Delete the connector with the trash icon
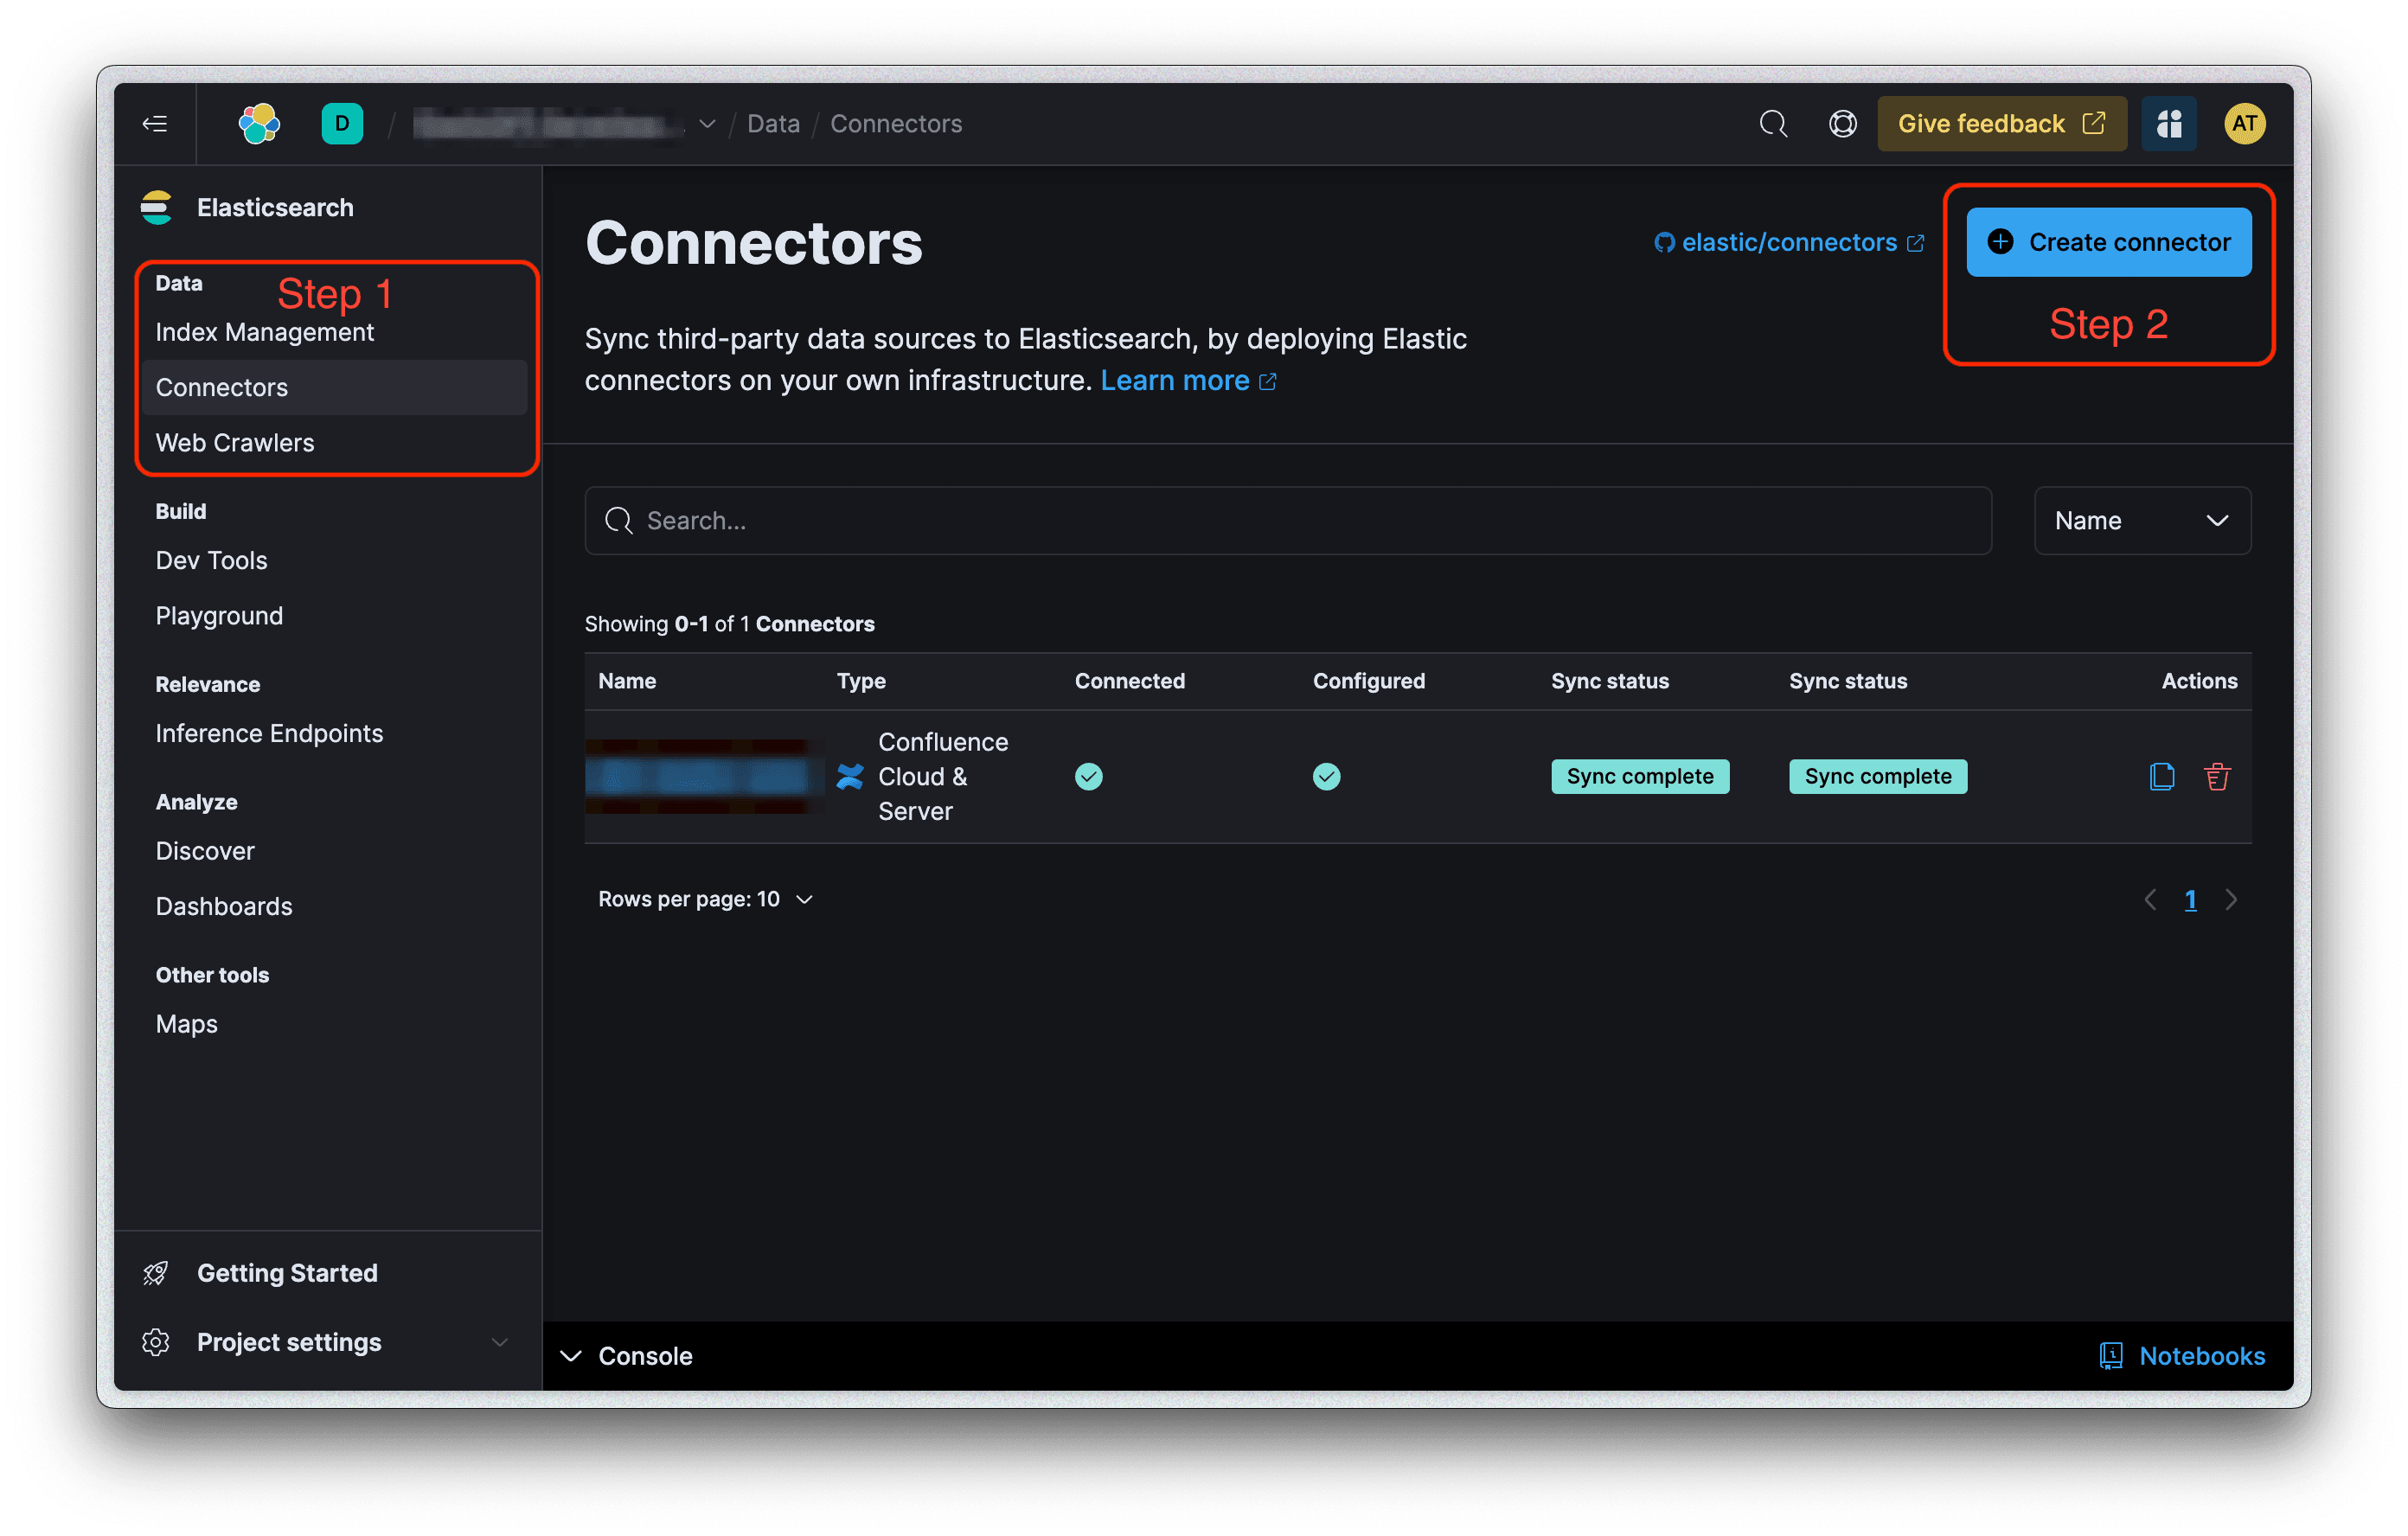Viewport: 2408px width, 1536px height. [2217, 776]
